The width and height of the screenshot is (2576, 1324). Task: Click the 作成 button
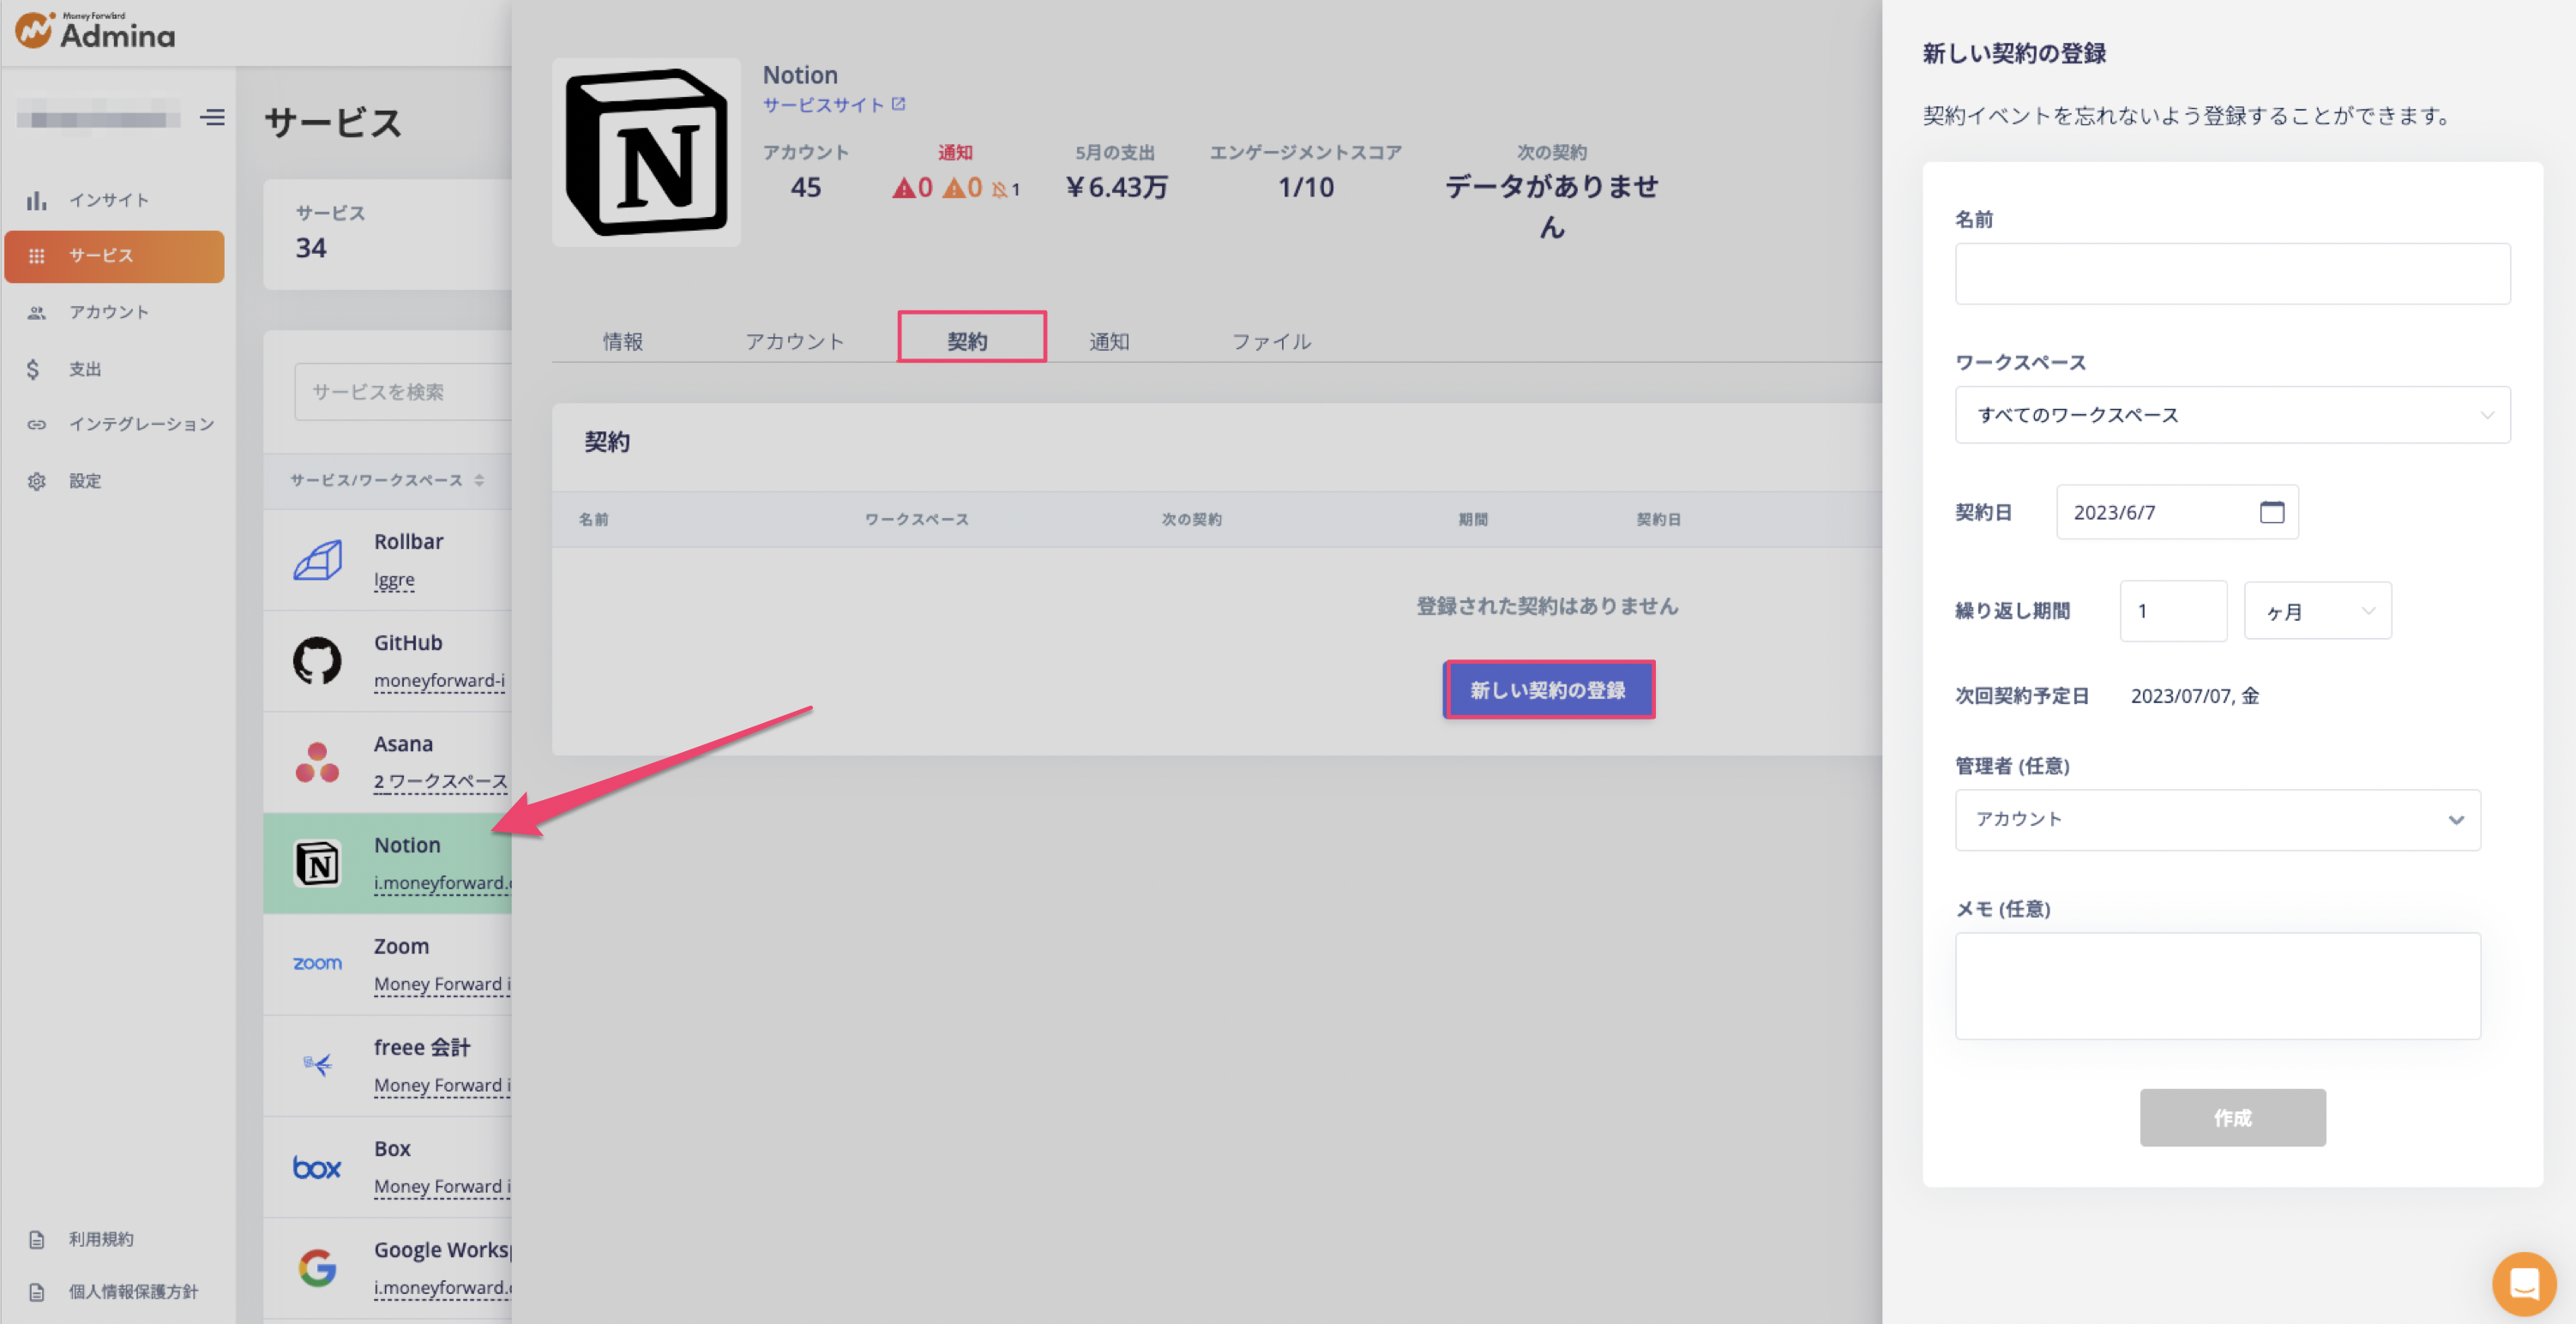point(2232,1118)
